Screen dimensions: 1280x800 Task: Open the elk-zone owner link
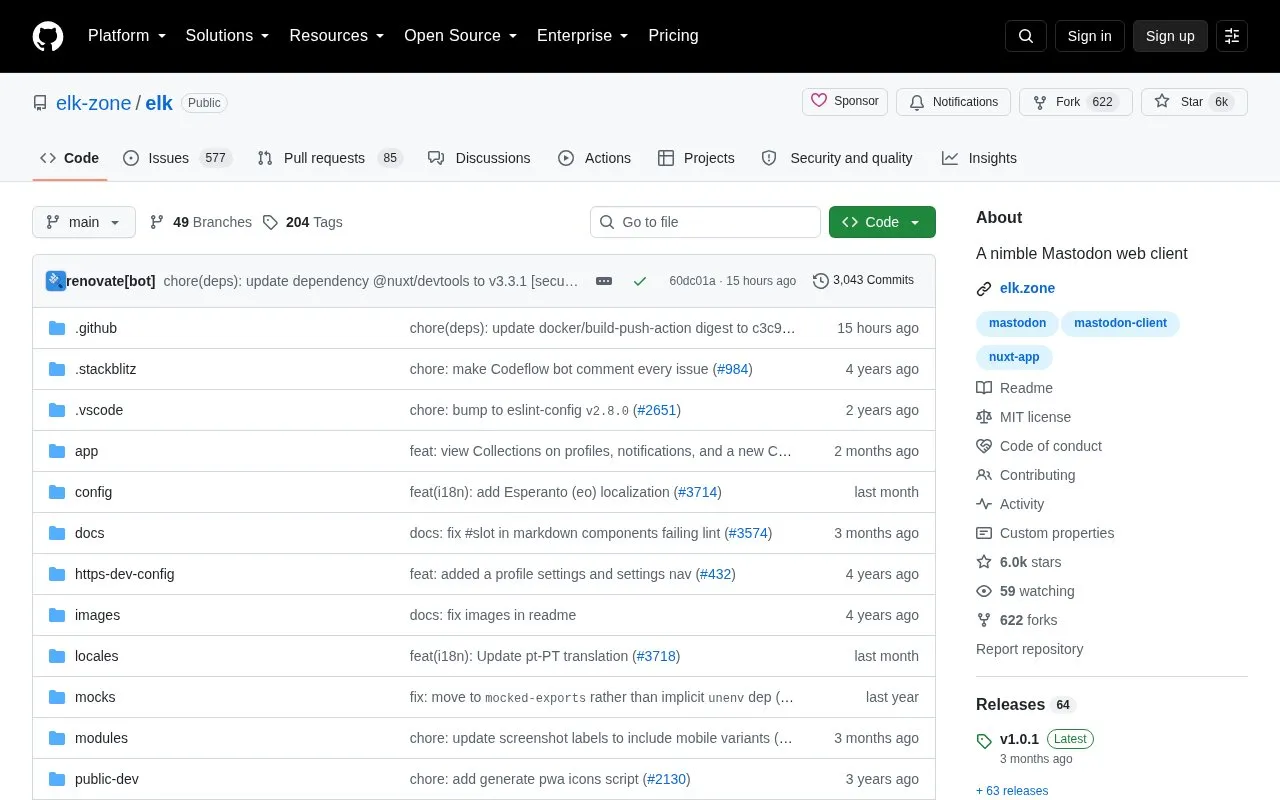pyautogui.click(x=94, y=103)
